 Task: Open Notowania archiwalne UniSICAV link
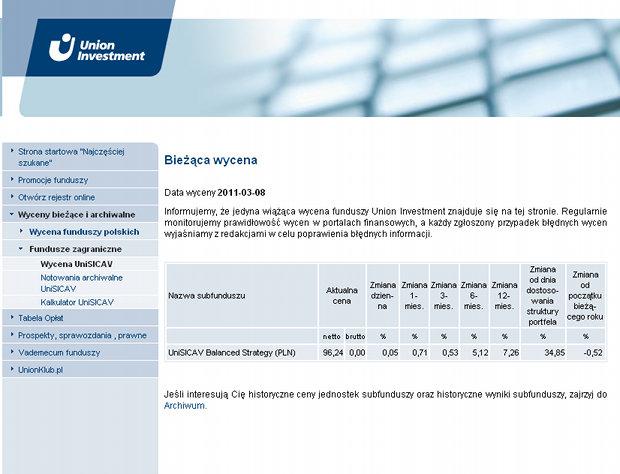click(81, 283)
